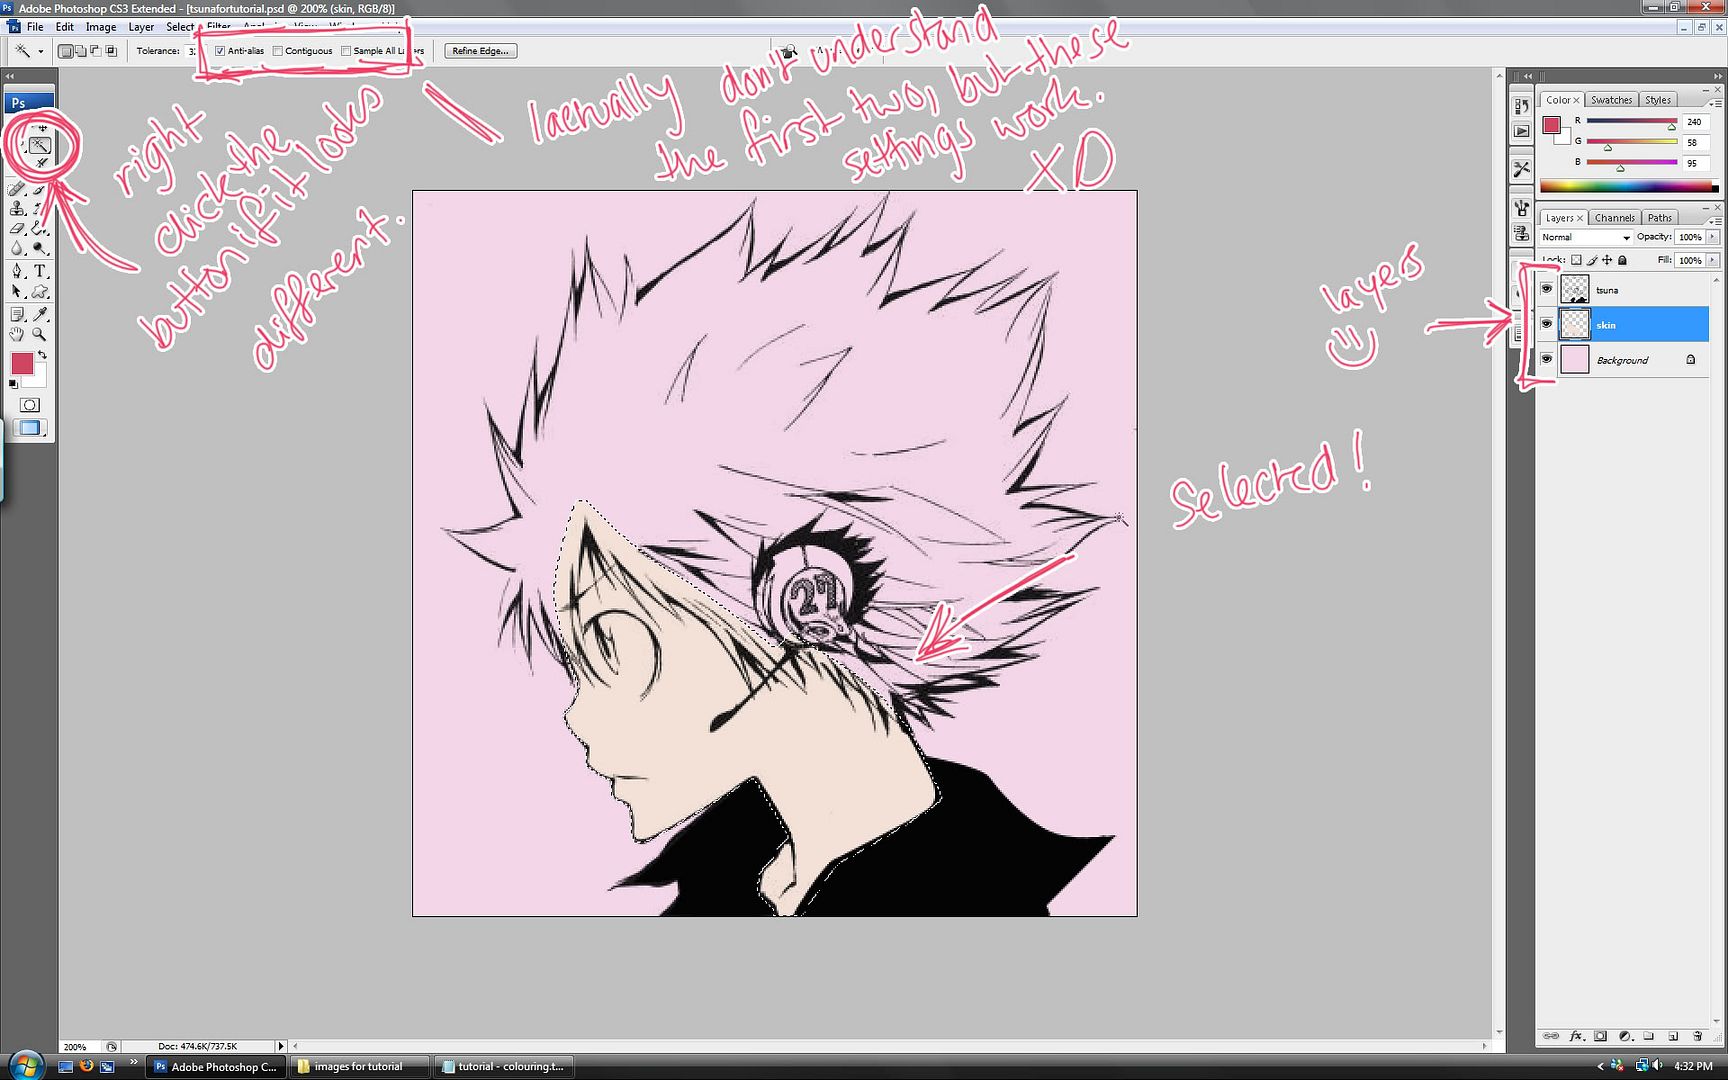Collapse the toolbox with double arrows
This screenshot has width=1728, height=1080.
click(x=10, y=76)
